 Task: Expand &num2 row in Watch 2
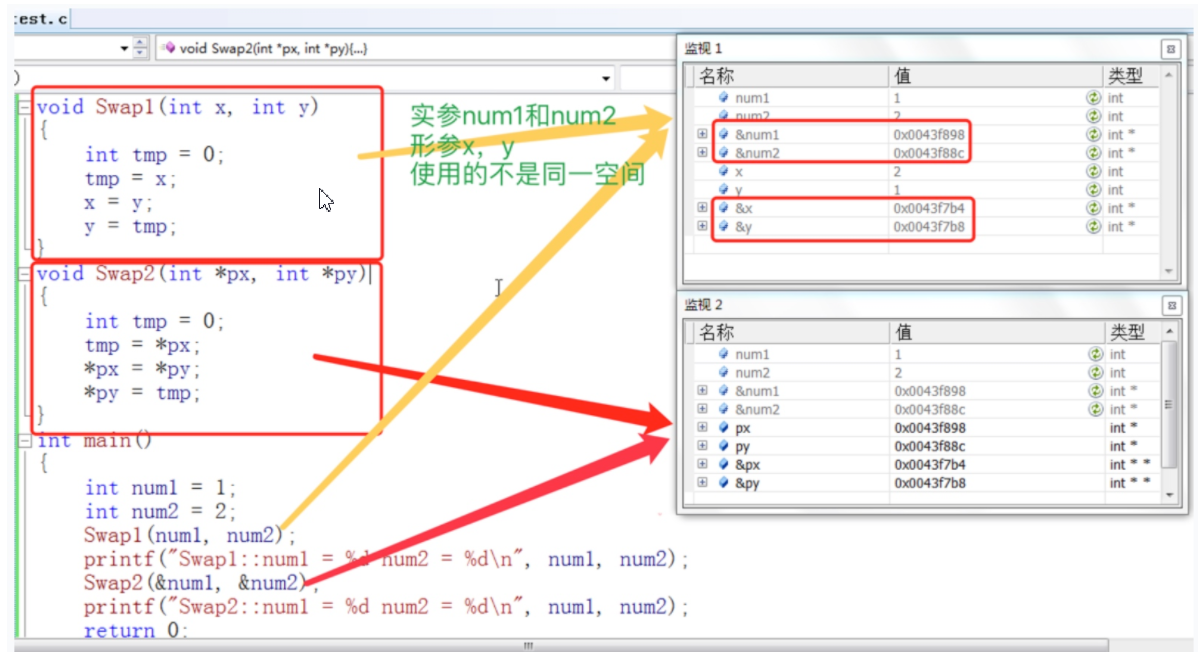pos(702,409)
